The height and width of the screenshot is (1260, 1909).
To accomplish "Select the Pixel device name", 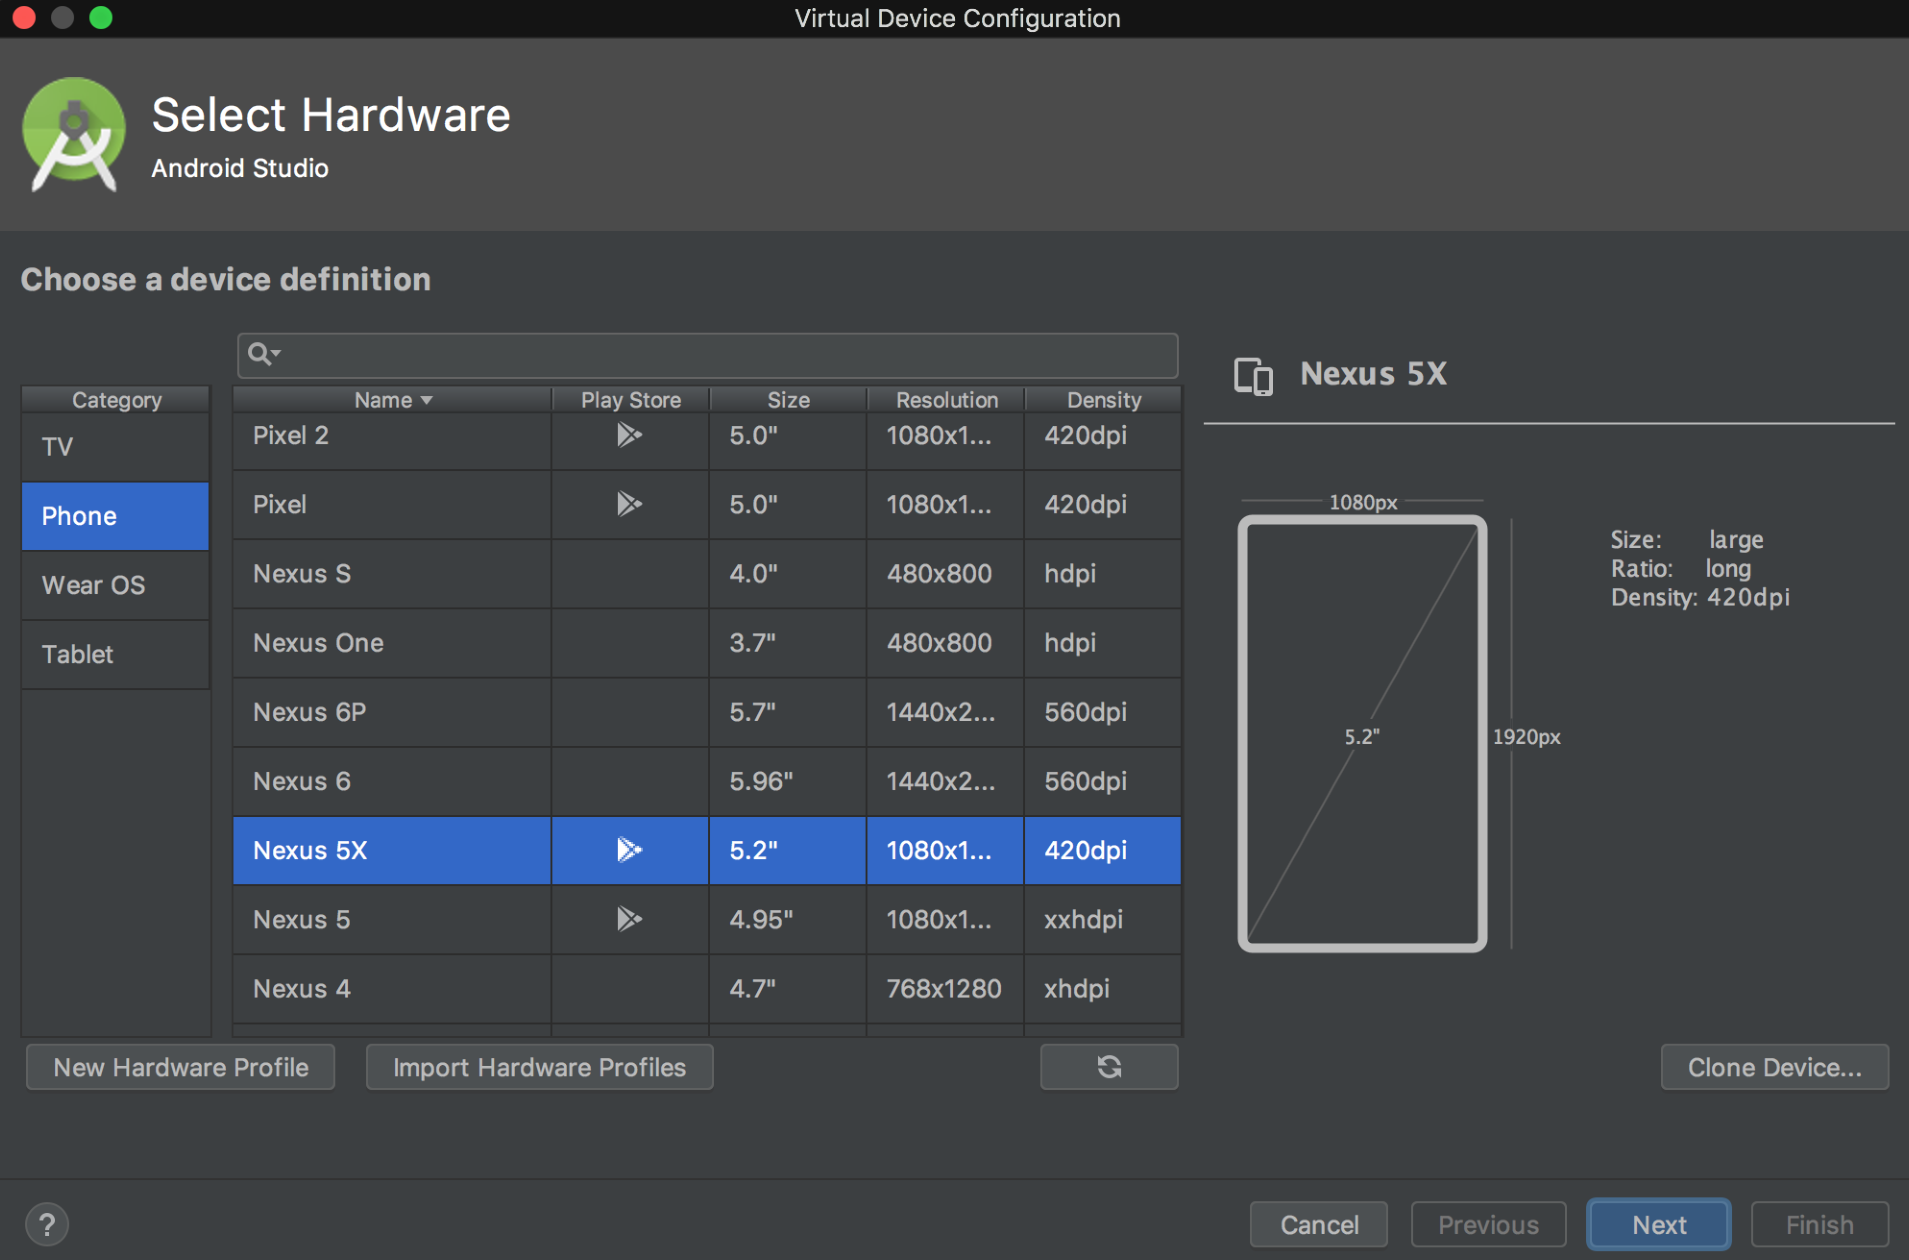I will (x=280, y=504).
